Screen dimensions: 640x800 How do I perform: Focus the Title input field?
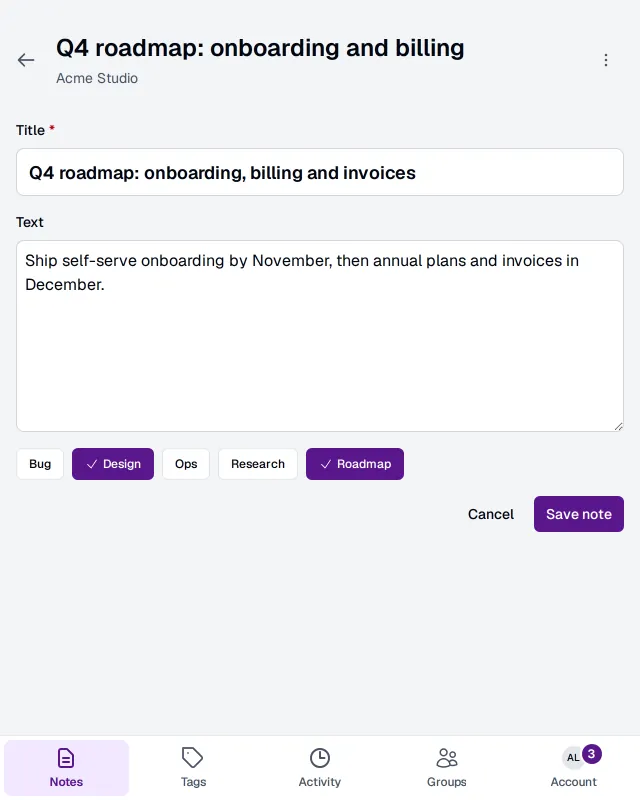(320, 172)
